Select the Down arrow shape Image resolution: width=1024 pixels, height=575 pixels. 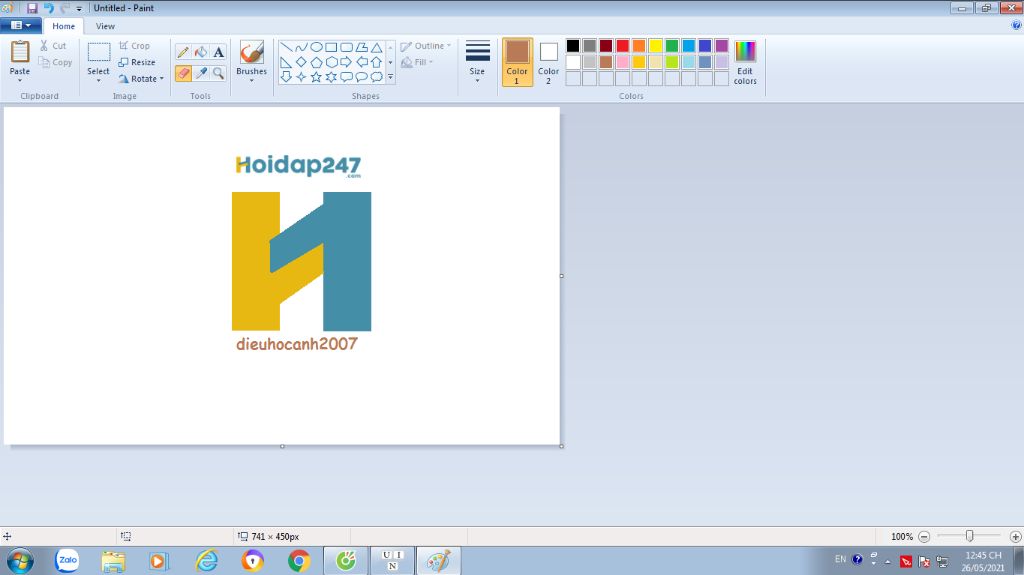pyautogui.click(x=286, y=77)
